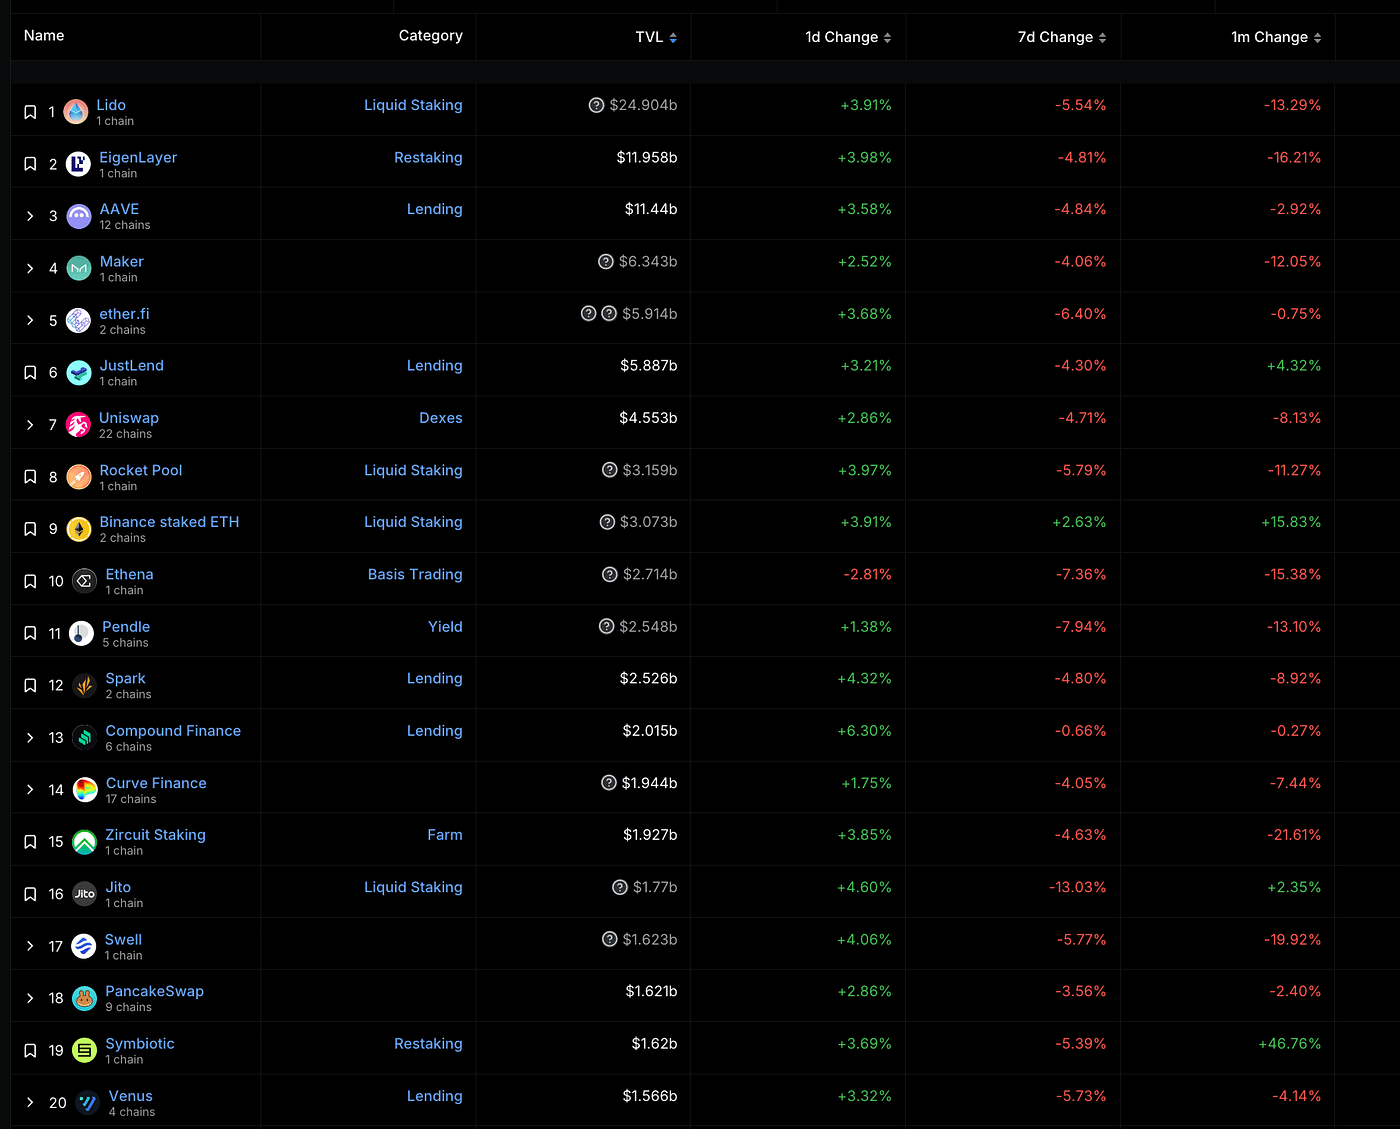Click the EigenLayer protocol logo
This screenshot has width=1400, height=1129.
click(x=78, y=164)
